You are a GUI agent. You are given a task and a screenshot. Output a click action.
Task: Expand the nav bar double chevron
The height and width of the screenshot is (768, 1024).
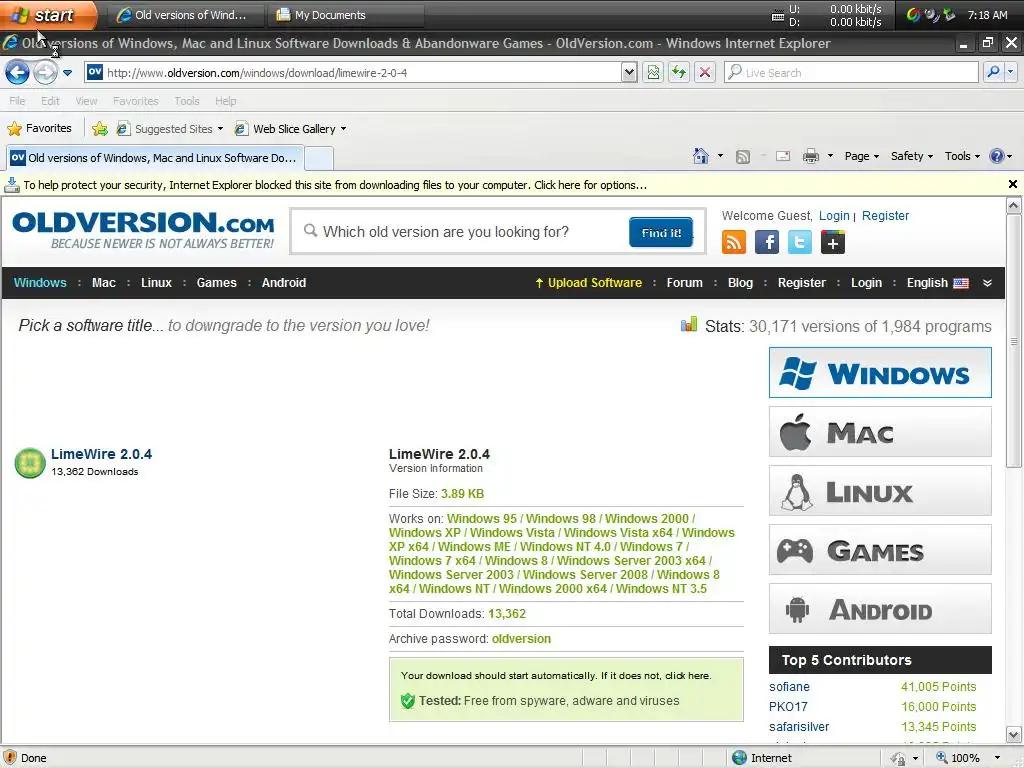987,283
